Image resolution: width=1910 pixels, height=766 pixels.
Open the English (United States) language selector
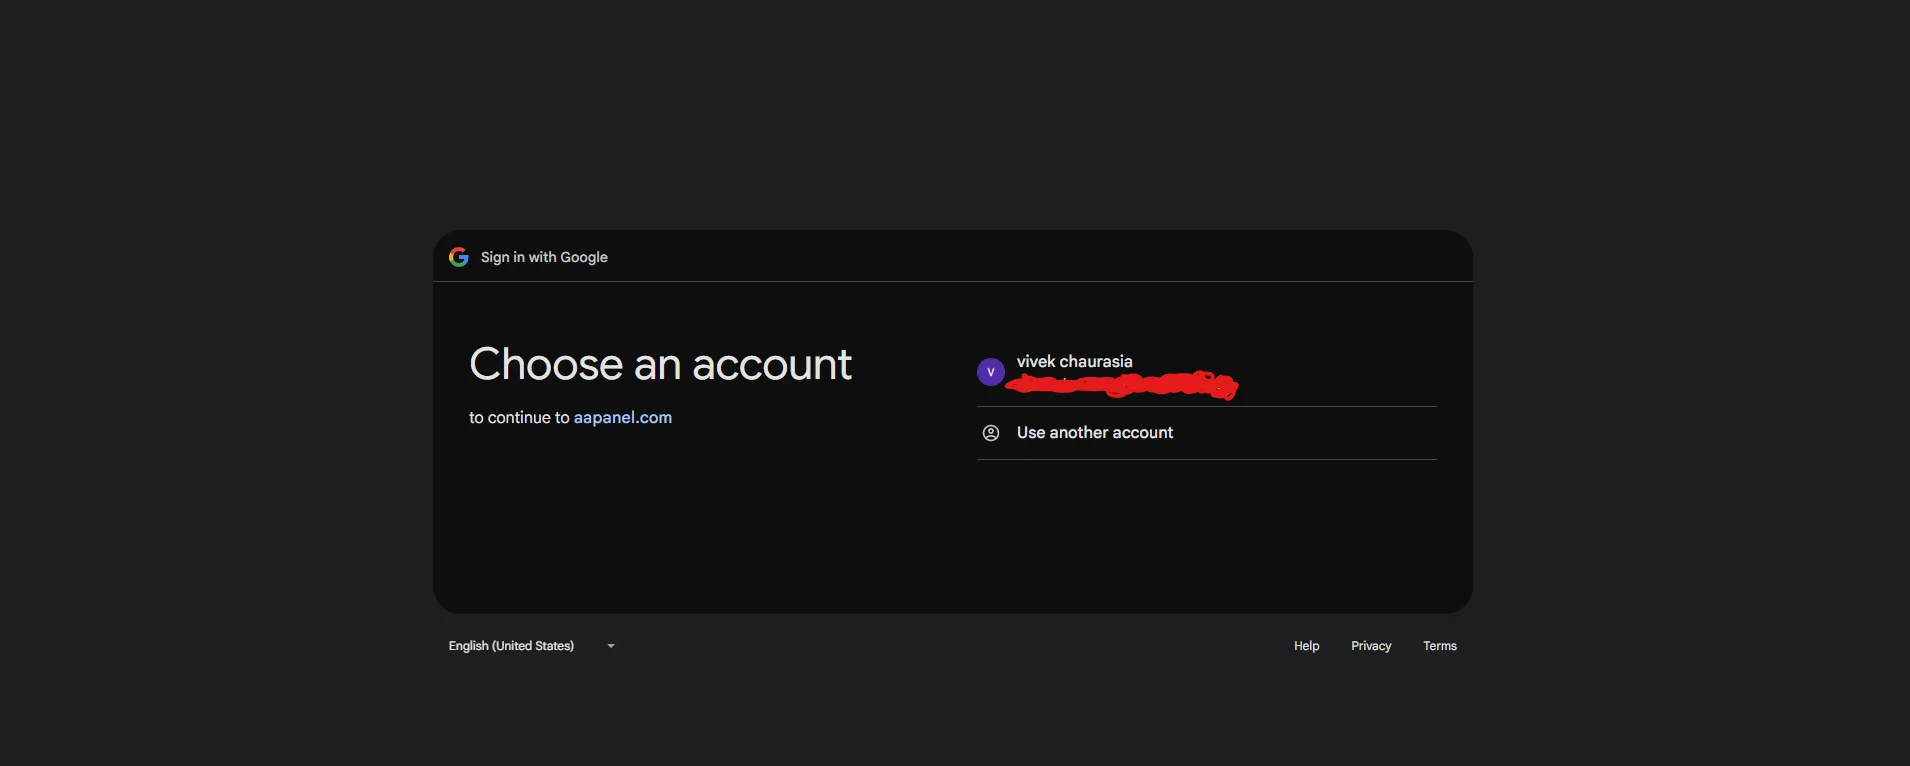pyautogui.click(x=511, y=646)
